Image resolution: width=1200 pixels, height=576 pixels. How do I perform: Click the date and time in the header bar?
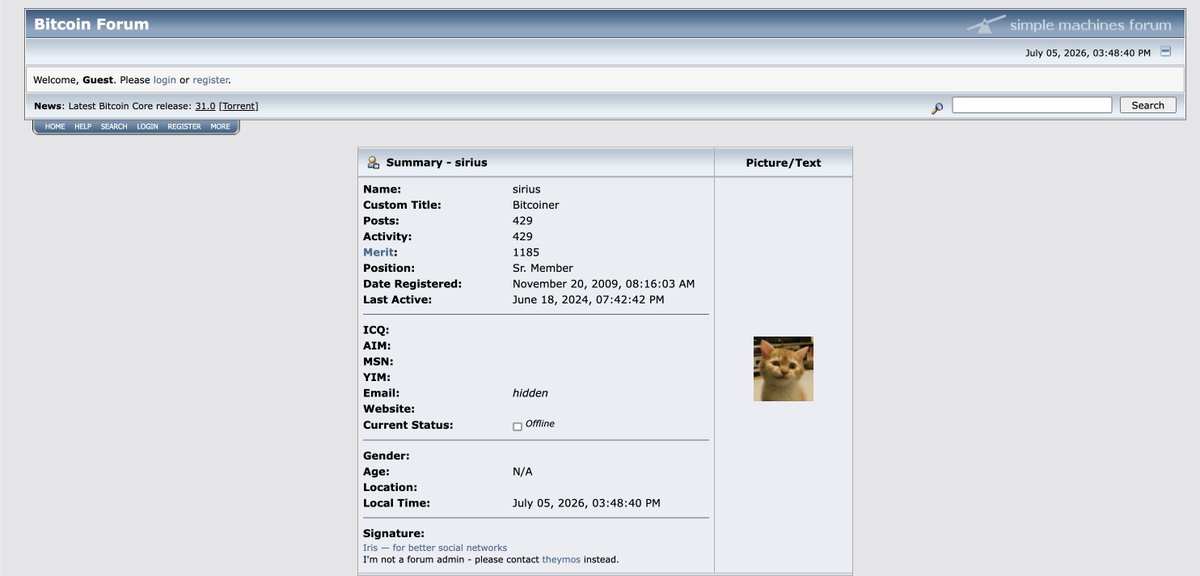point(1088,52)
